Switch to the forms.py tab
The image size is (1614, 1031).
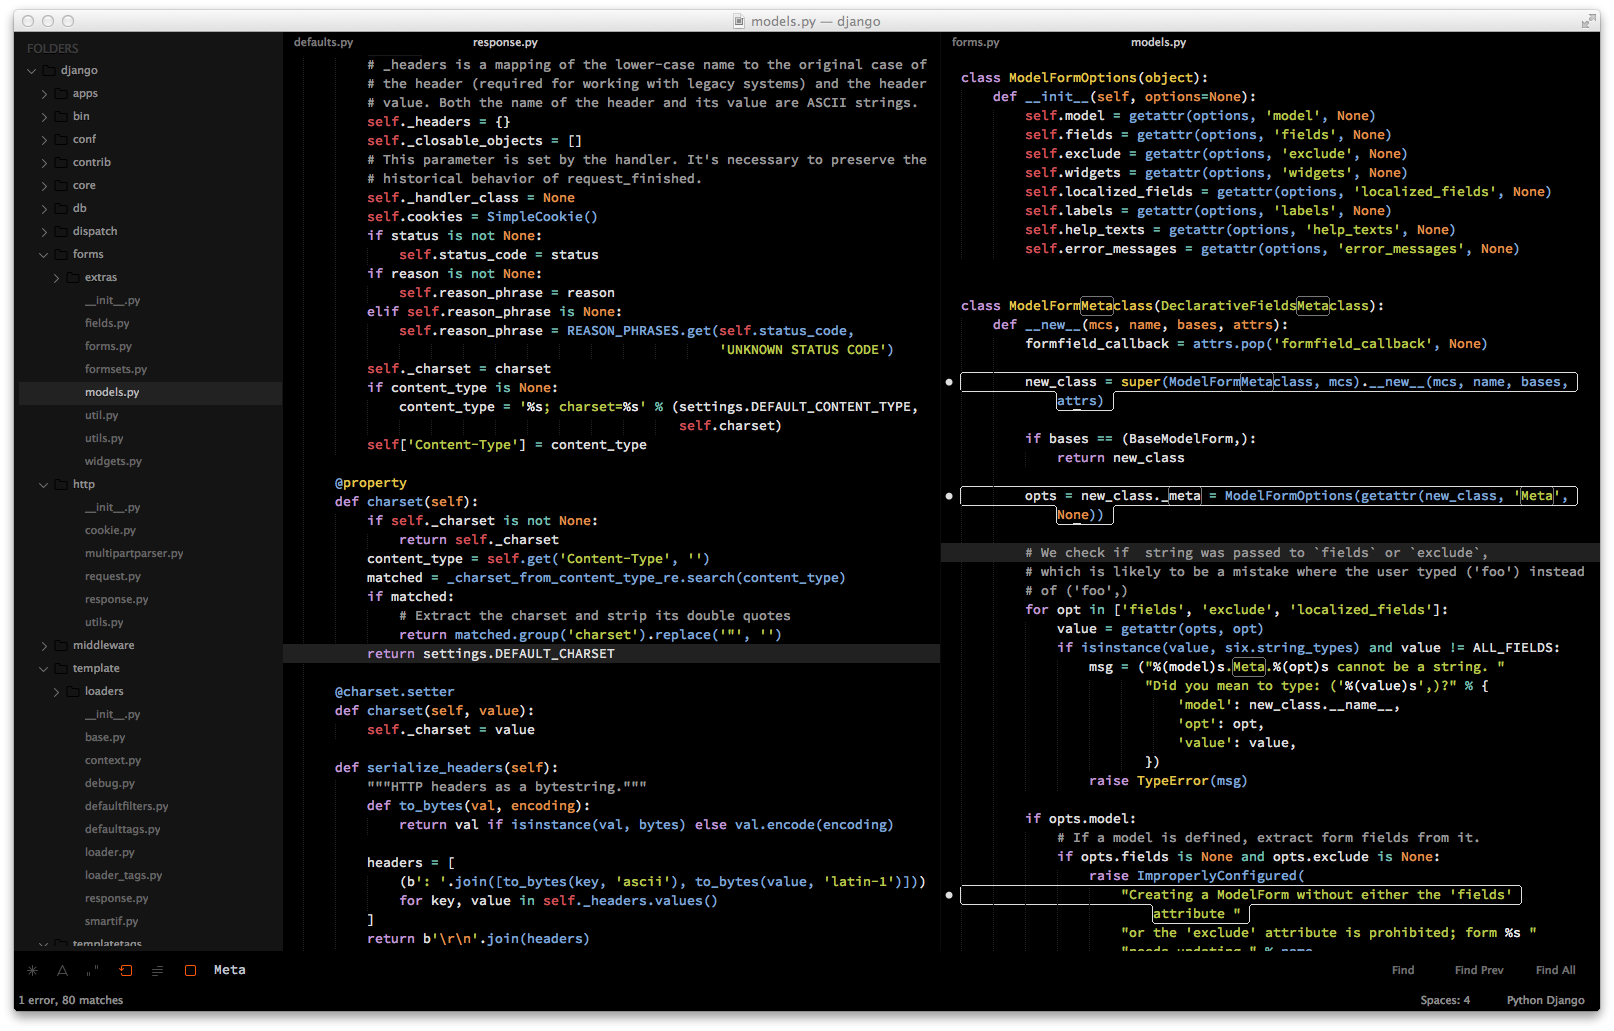click(x=975, y=42)
